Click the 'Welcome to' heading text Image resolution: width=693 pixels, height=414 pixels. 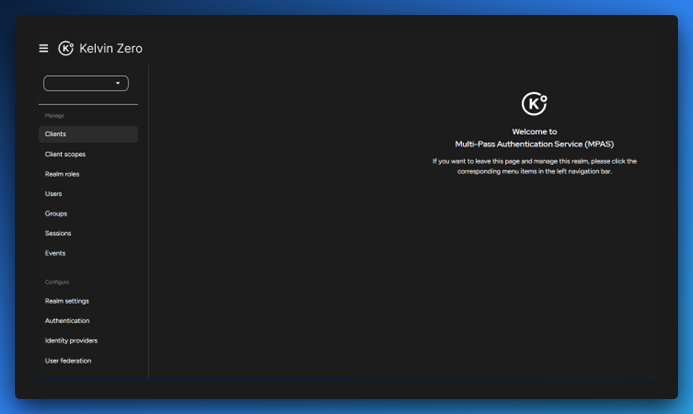pyautogui.click(x=534, y=132)
